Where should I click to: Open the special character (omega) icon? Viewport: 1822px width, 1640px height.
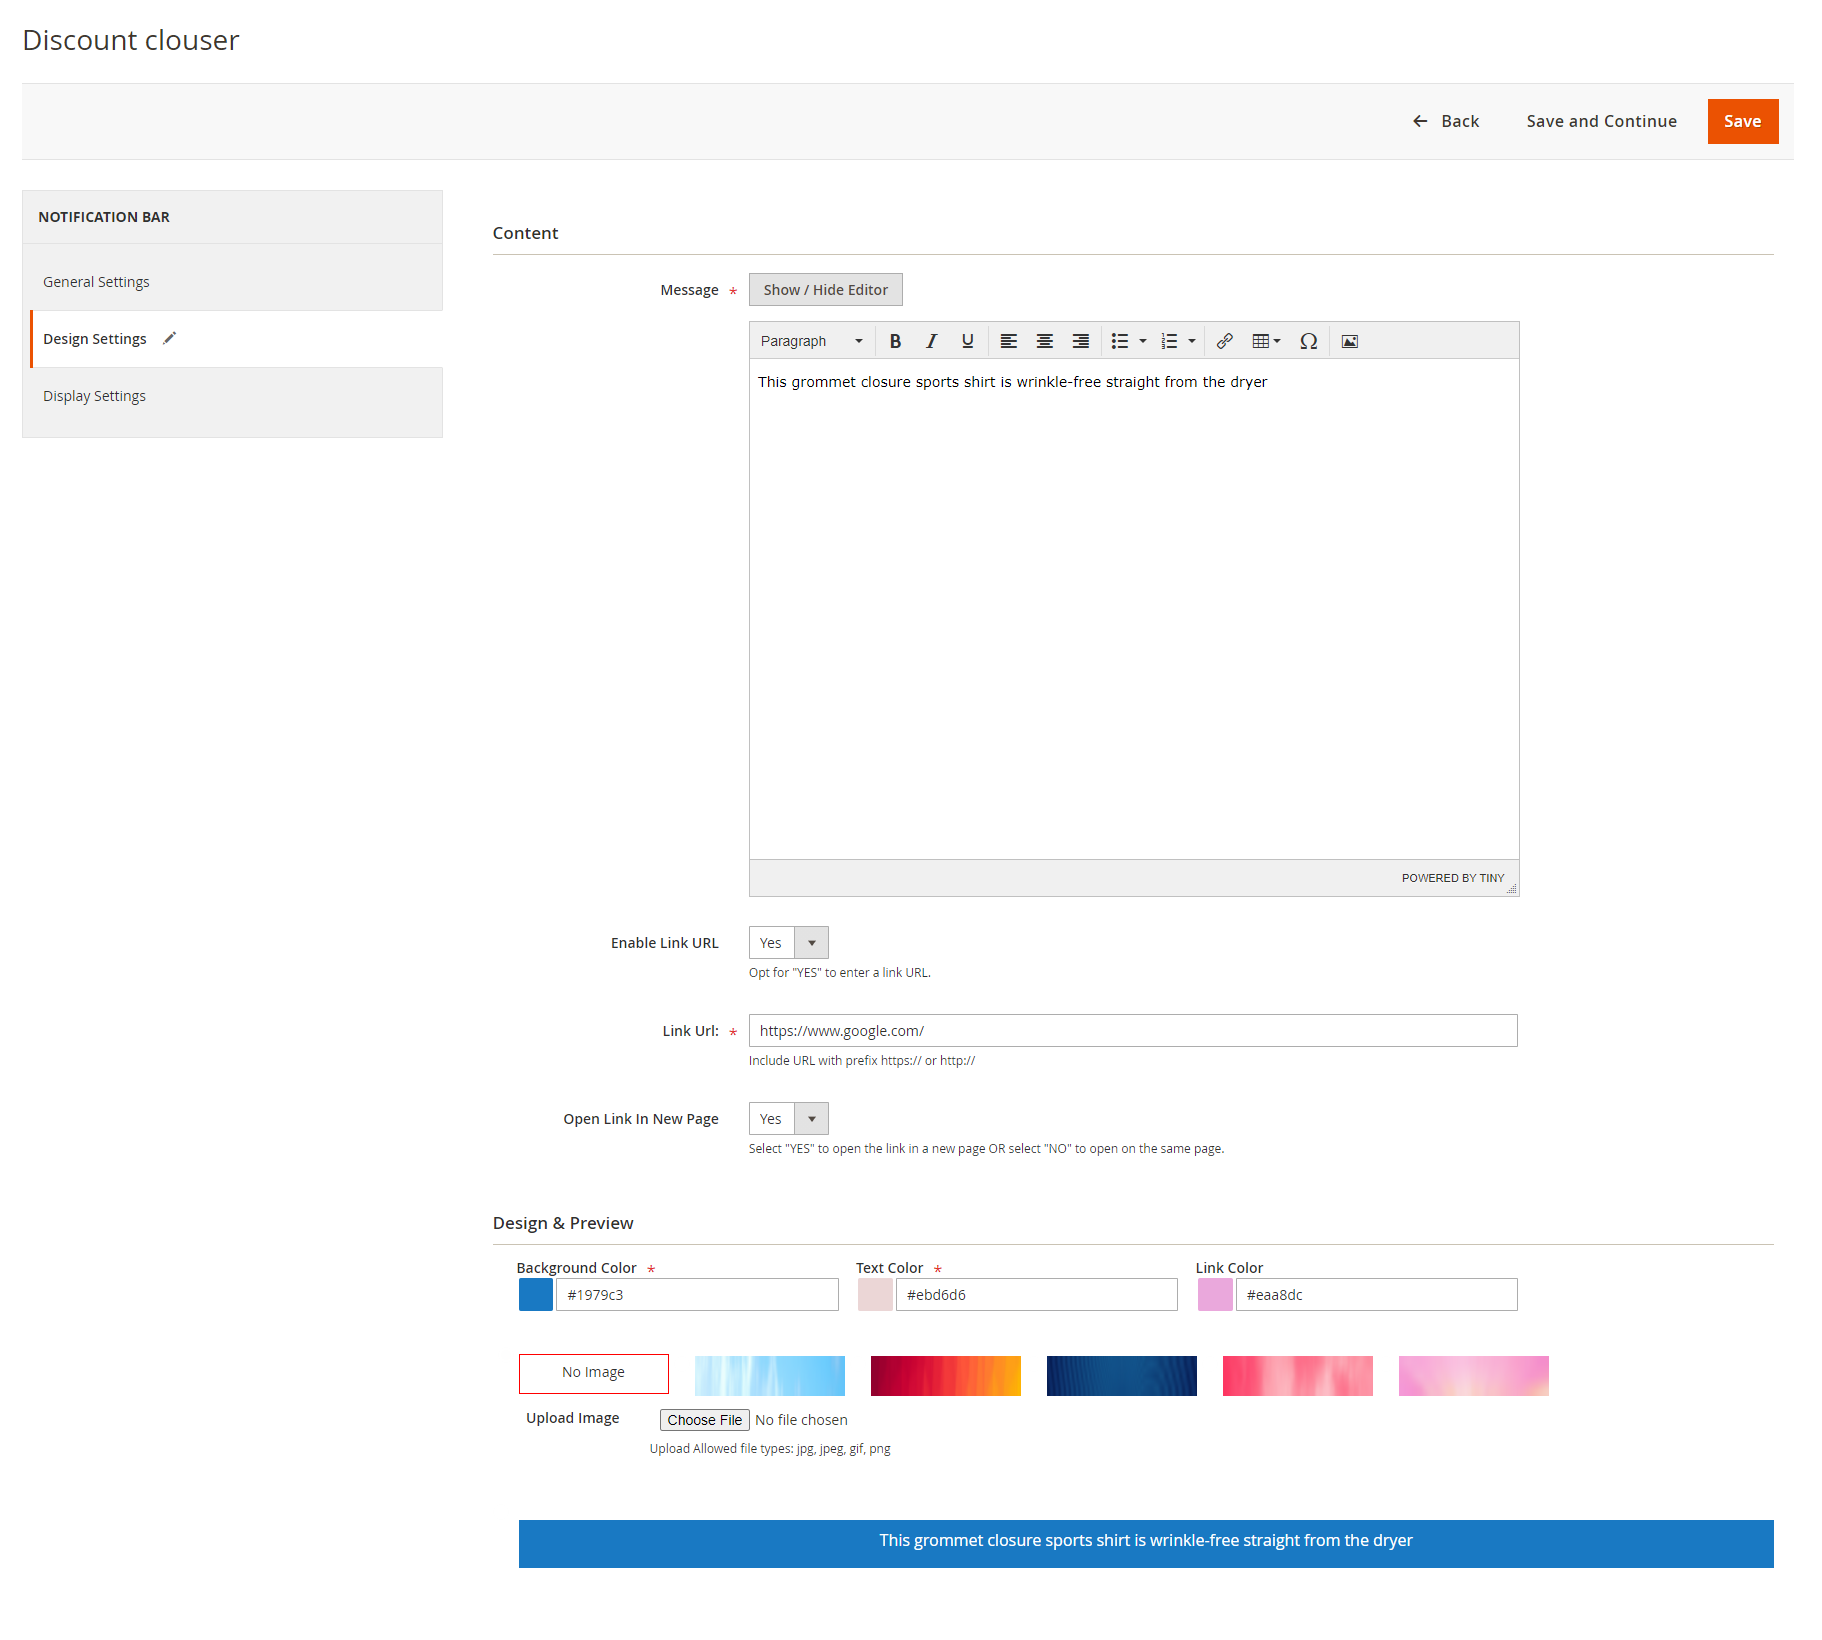pos(1308,341)
